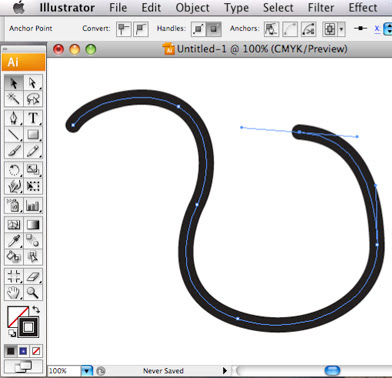This screenshot has width=392, height=378.
Task: Select the Column Graph tool
Action: (x=33, y=206)
